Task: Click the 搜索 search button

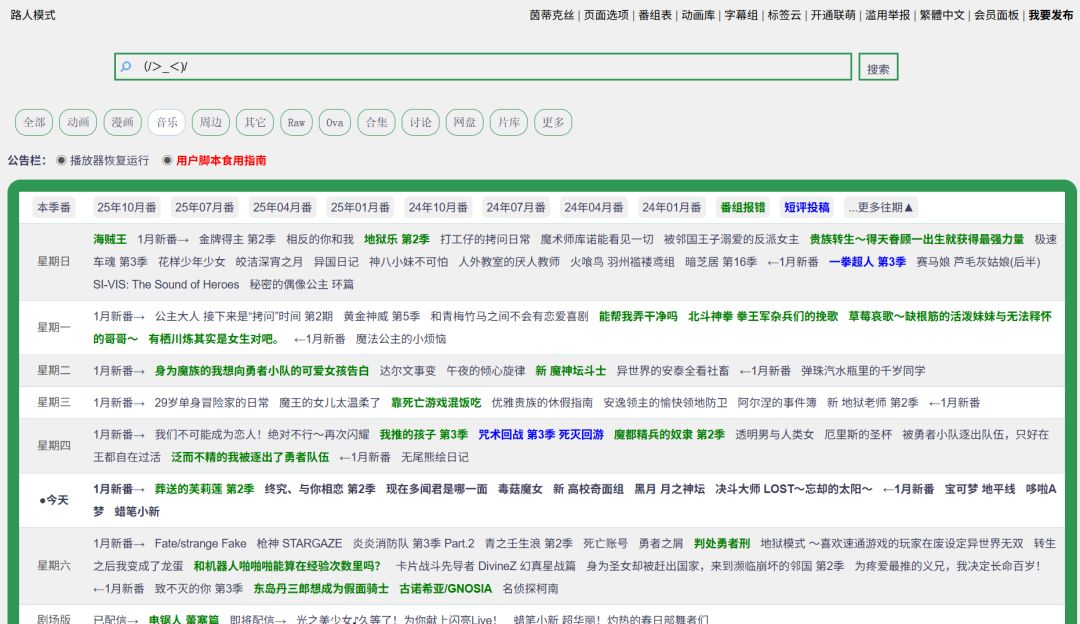Action: [878, 68]
